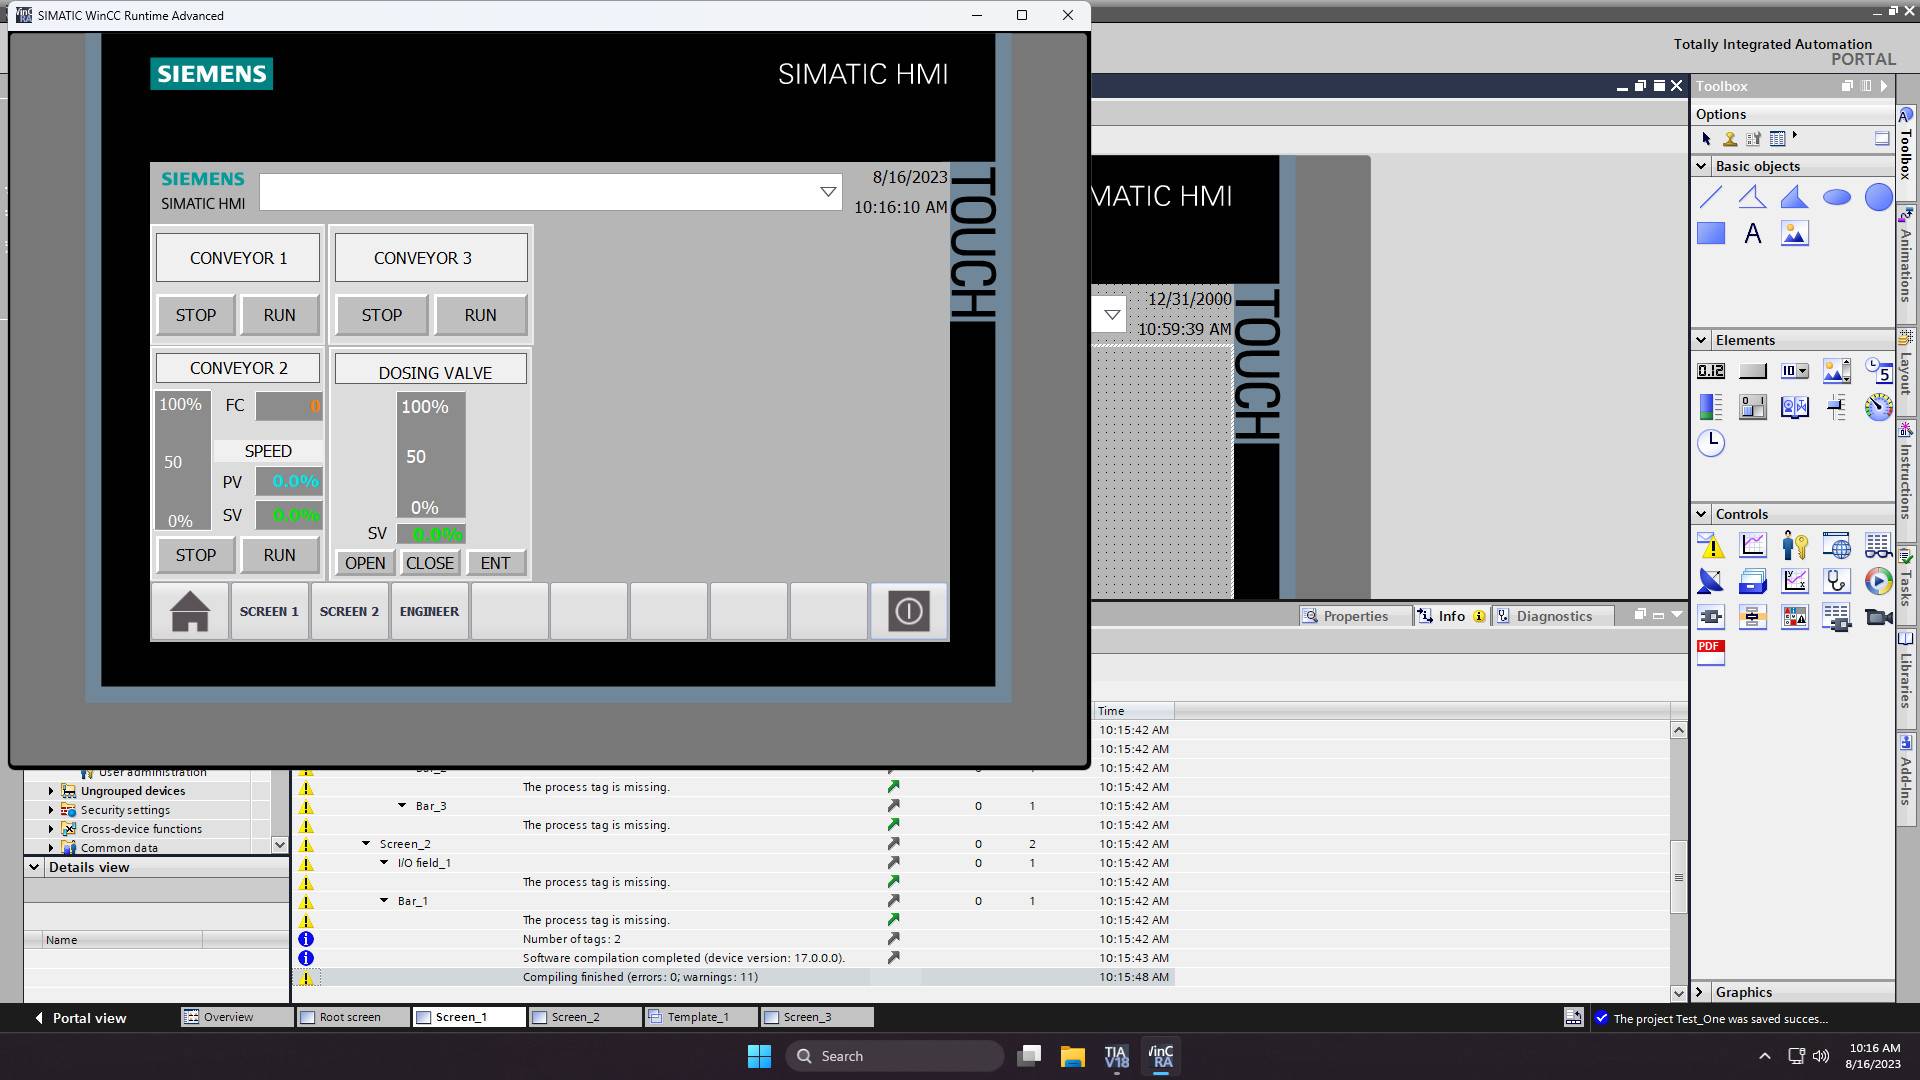Open the Template_1 editor tab
This screenshot has height=1080, width=1920.
(702, 1017)
